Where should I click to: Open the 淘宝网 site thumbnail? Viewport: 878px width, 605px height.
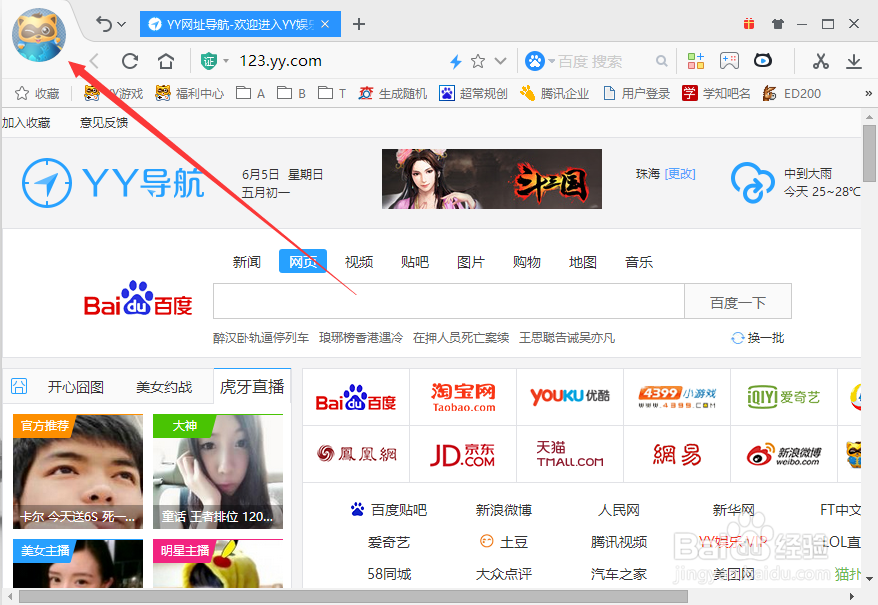[x=463, y=396]
